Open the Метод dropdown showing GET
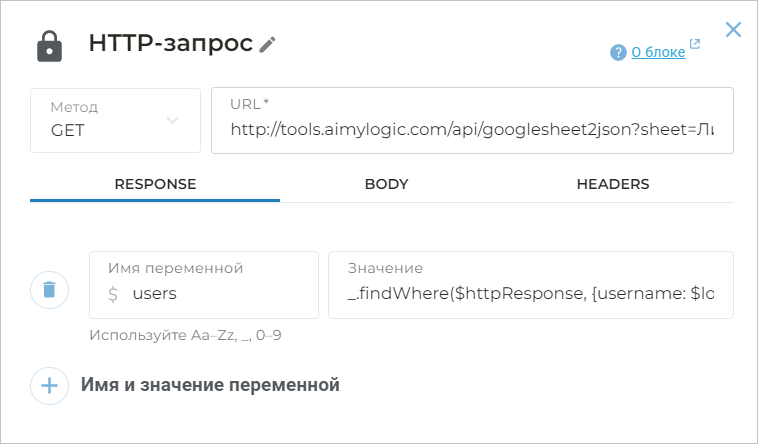 [x=115, y=120]
